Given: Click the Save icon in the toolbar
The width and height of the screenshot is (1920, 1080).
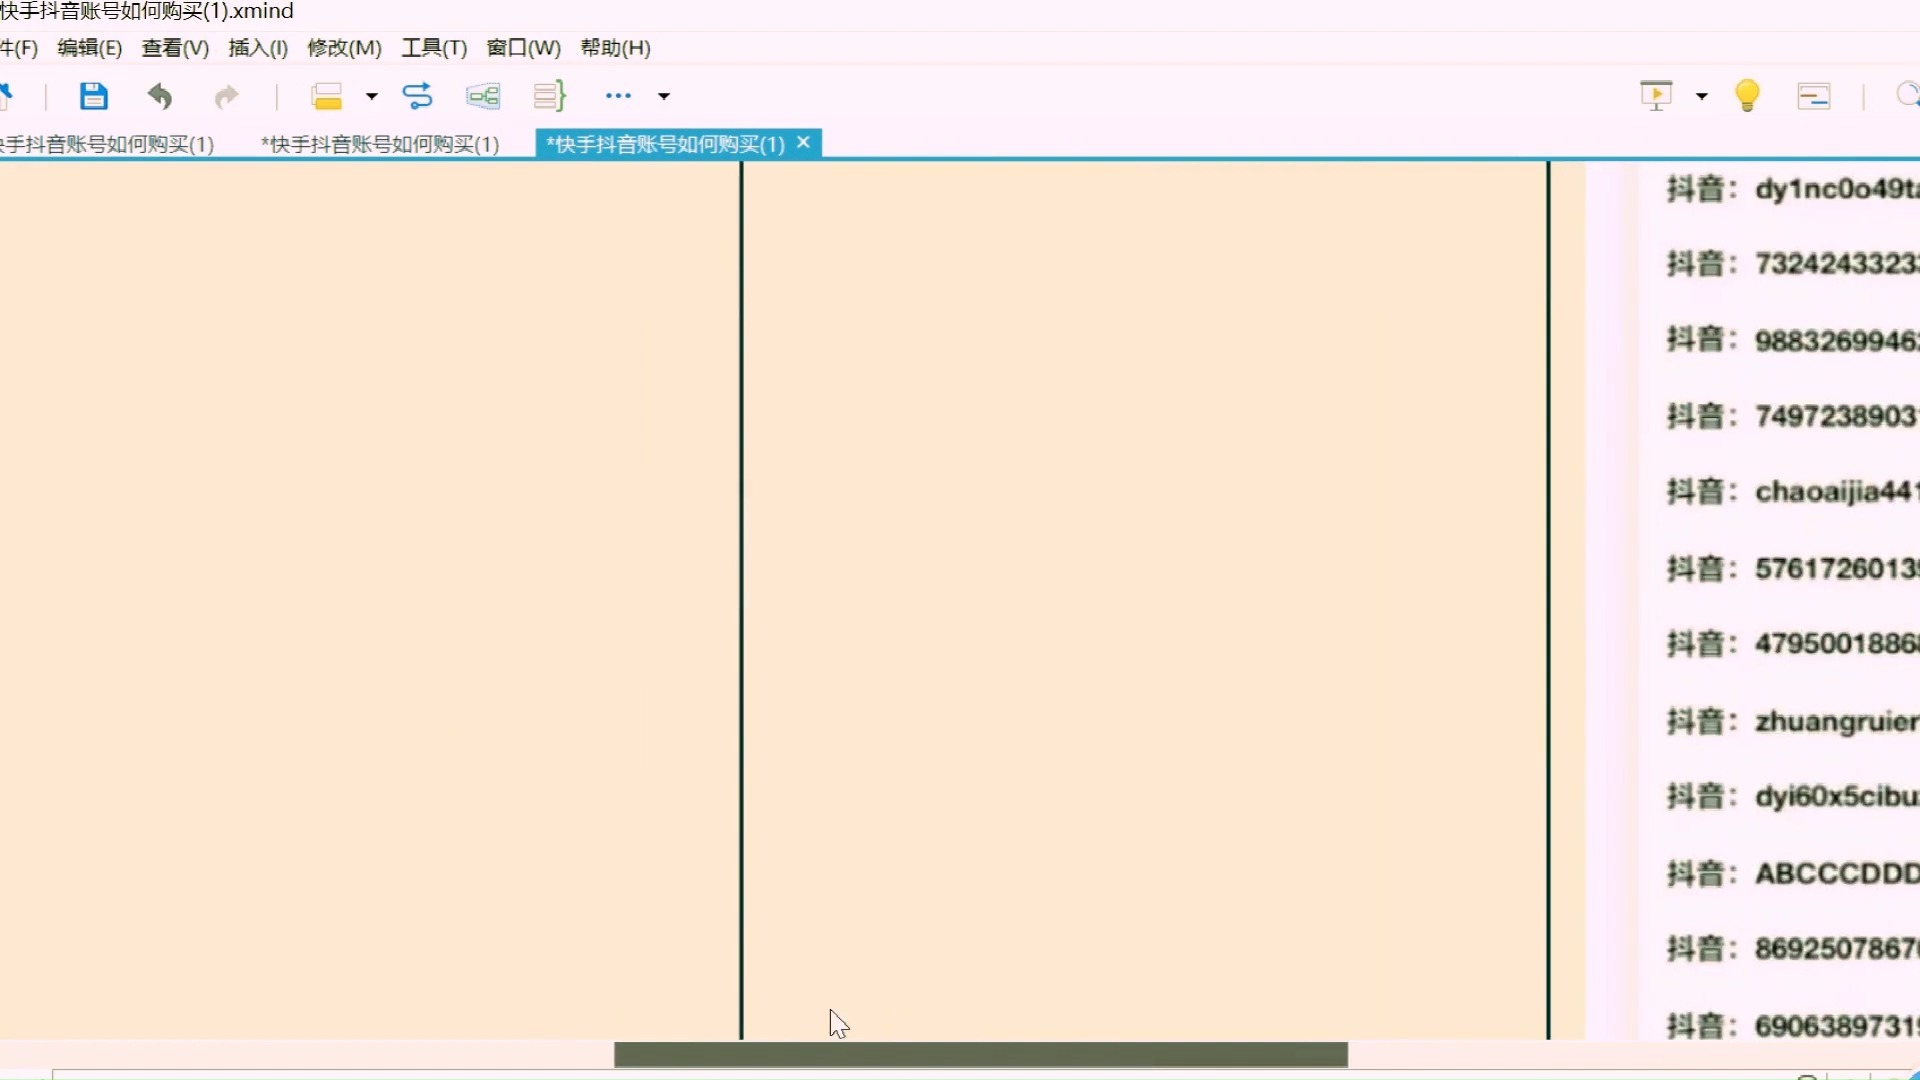Looking at the screenshot, I should [94, 96].
